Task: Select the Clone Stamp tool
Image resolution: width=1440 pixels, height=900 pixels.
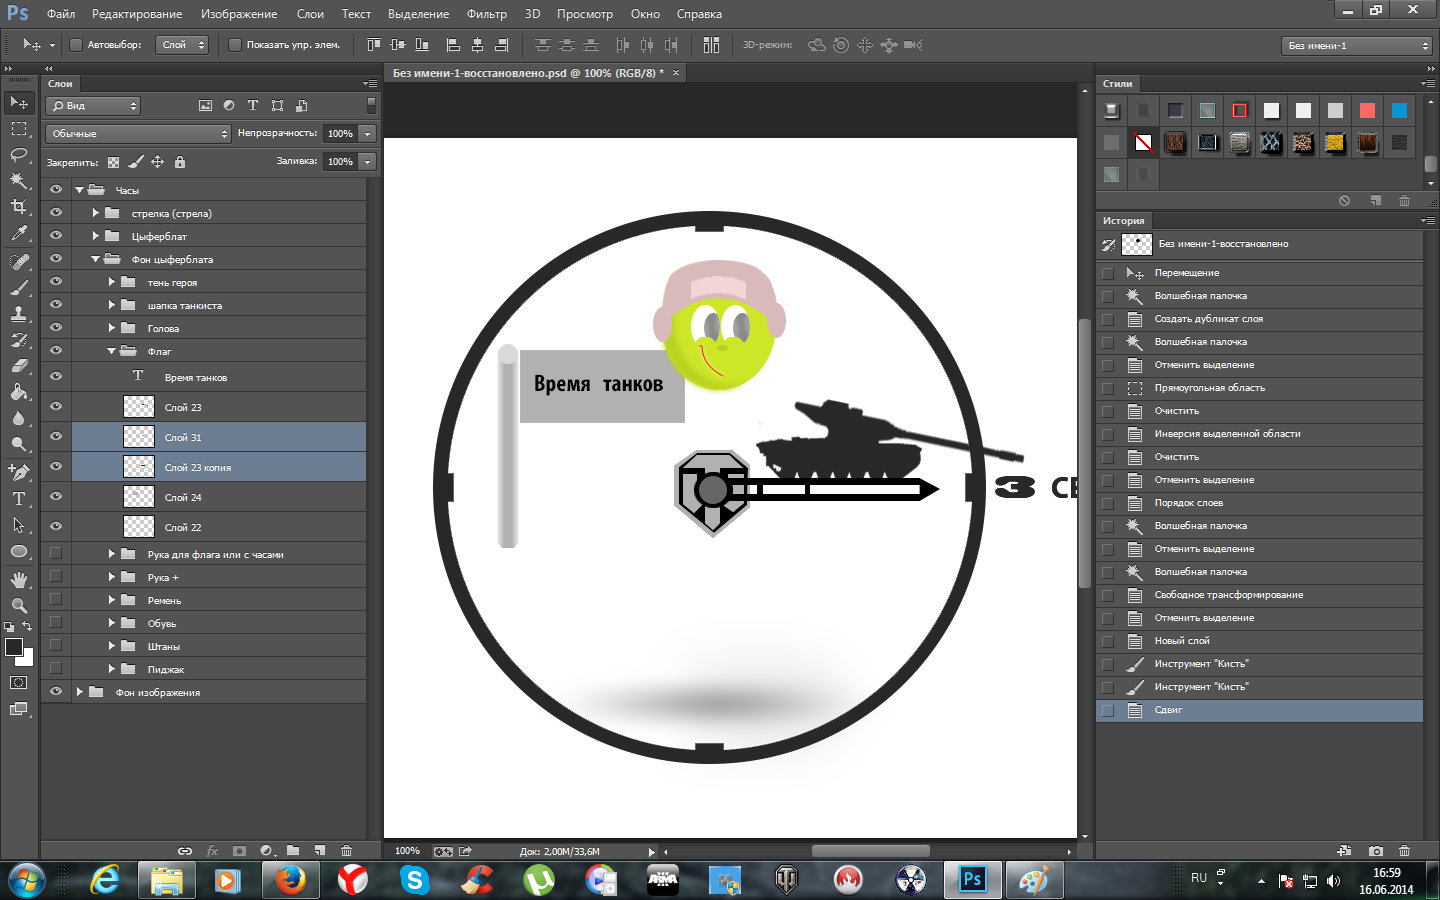Action: point(19,314)
